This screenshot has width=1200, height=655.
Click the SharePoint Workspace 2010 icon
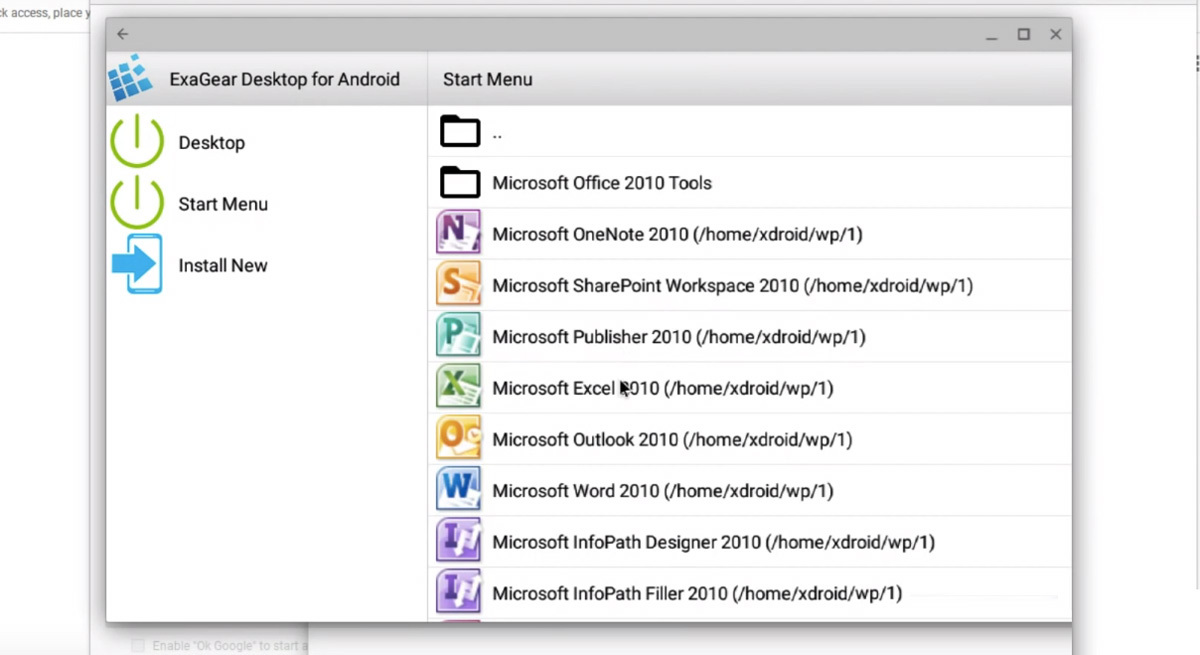458,285
